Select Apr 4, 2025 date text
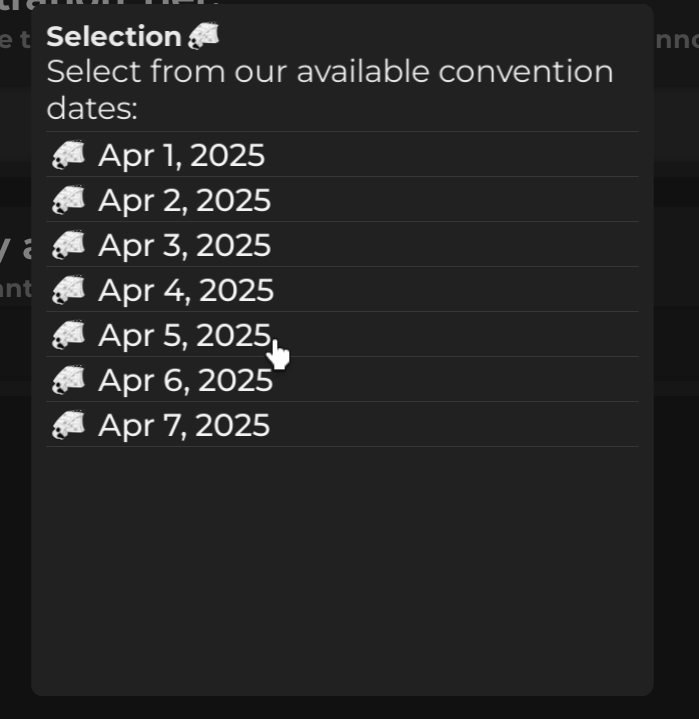The image size is (699, 719). click(x=185, y=290)
